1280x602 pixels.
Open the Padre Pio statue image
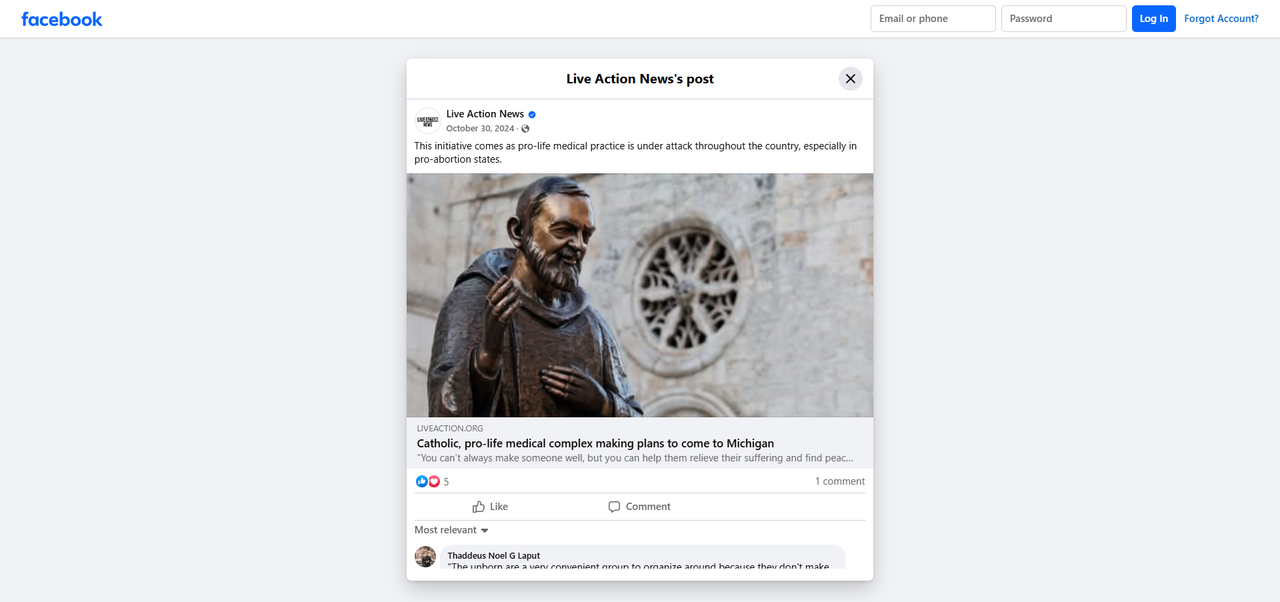coord(640,295)
